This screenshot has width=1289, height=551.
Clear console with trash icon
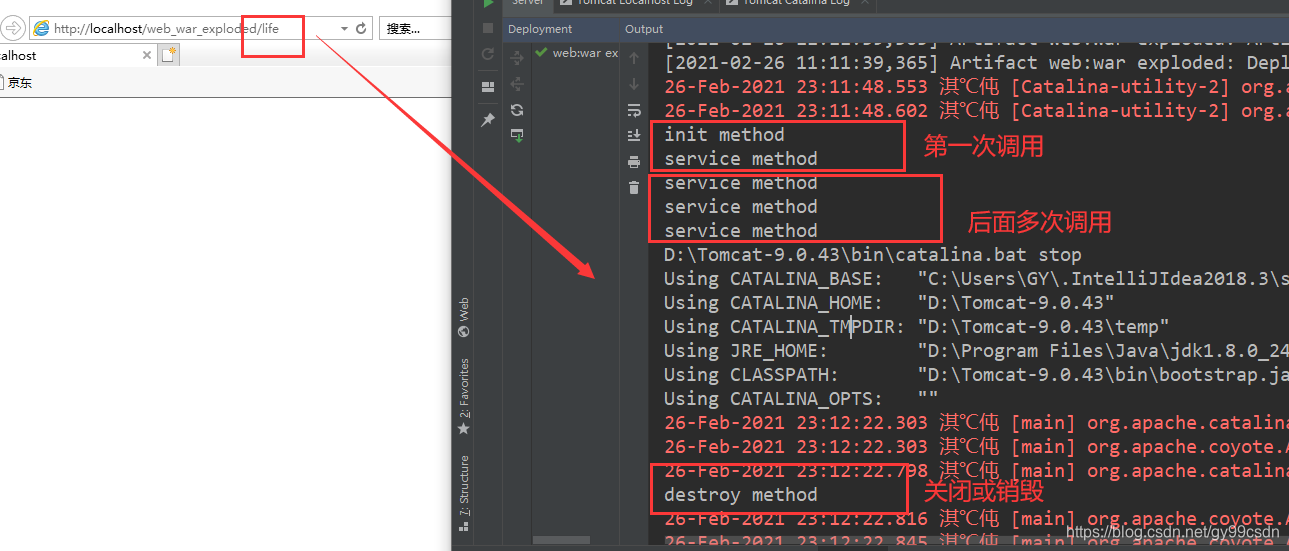pyautogui.click(x=633, y=187)
